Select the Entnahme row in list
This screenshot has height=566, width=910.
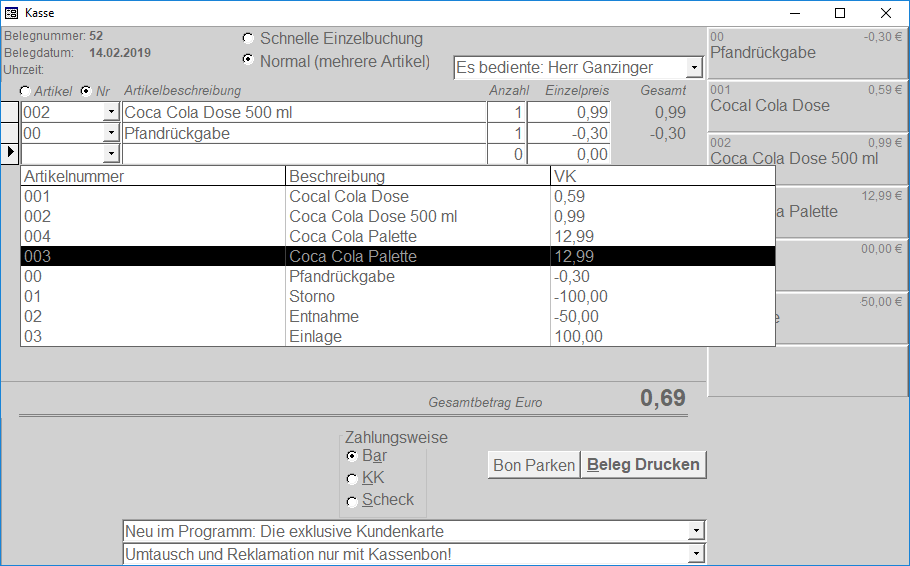point(398,316)
